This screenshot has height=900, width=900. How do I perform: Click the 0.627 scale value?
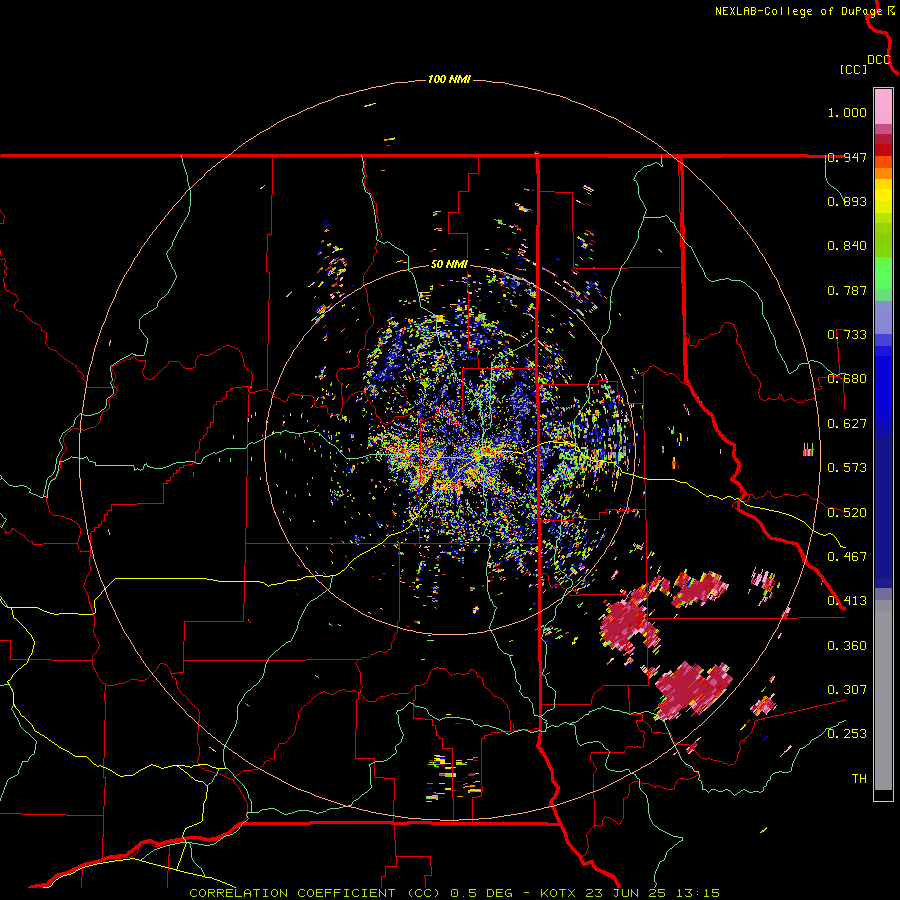point(847,424)
